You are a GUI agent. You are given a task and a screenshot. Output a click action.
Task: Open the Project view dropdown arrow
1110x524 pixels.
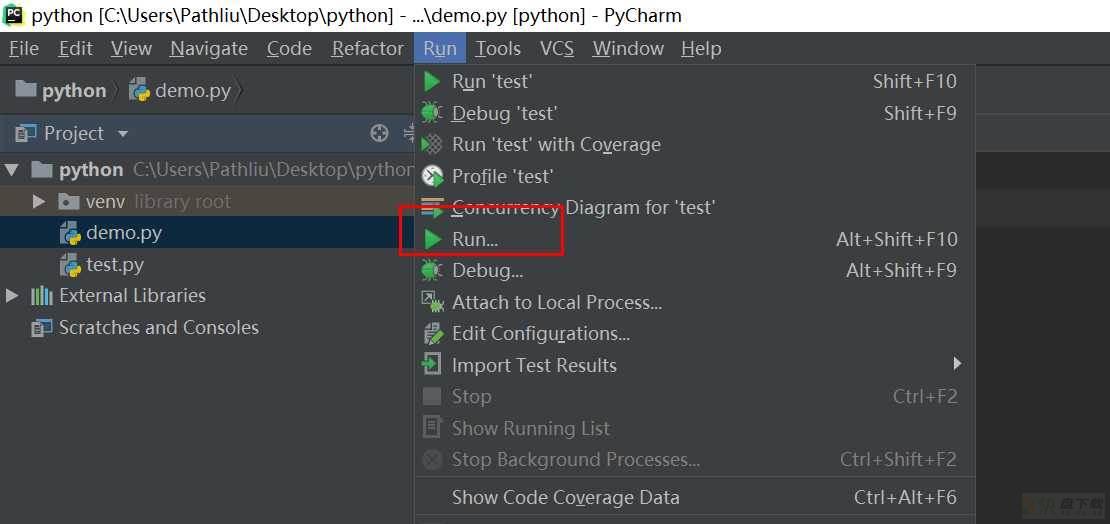pos(122,134)
